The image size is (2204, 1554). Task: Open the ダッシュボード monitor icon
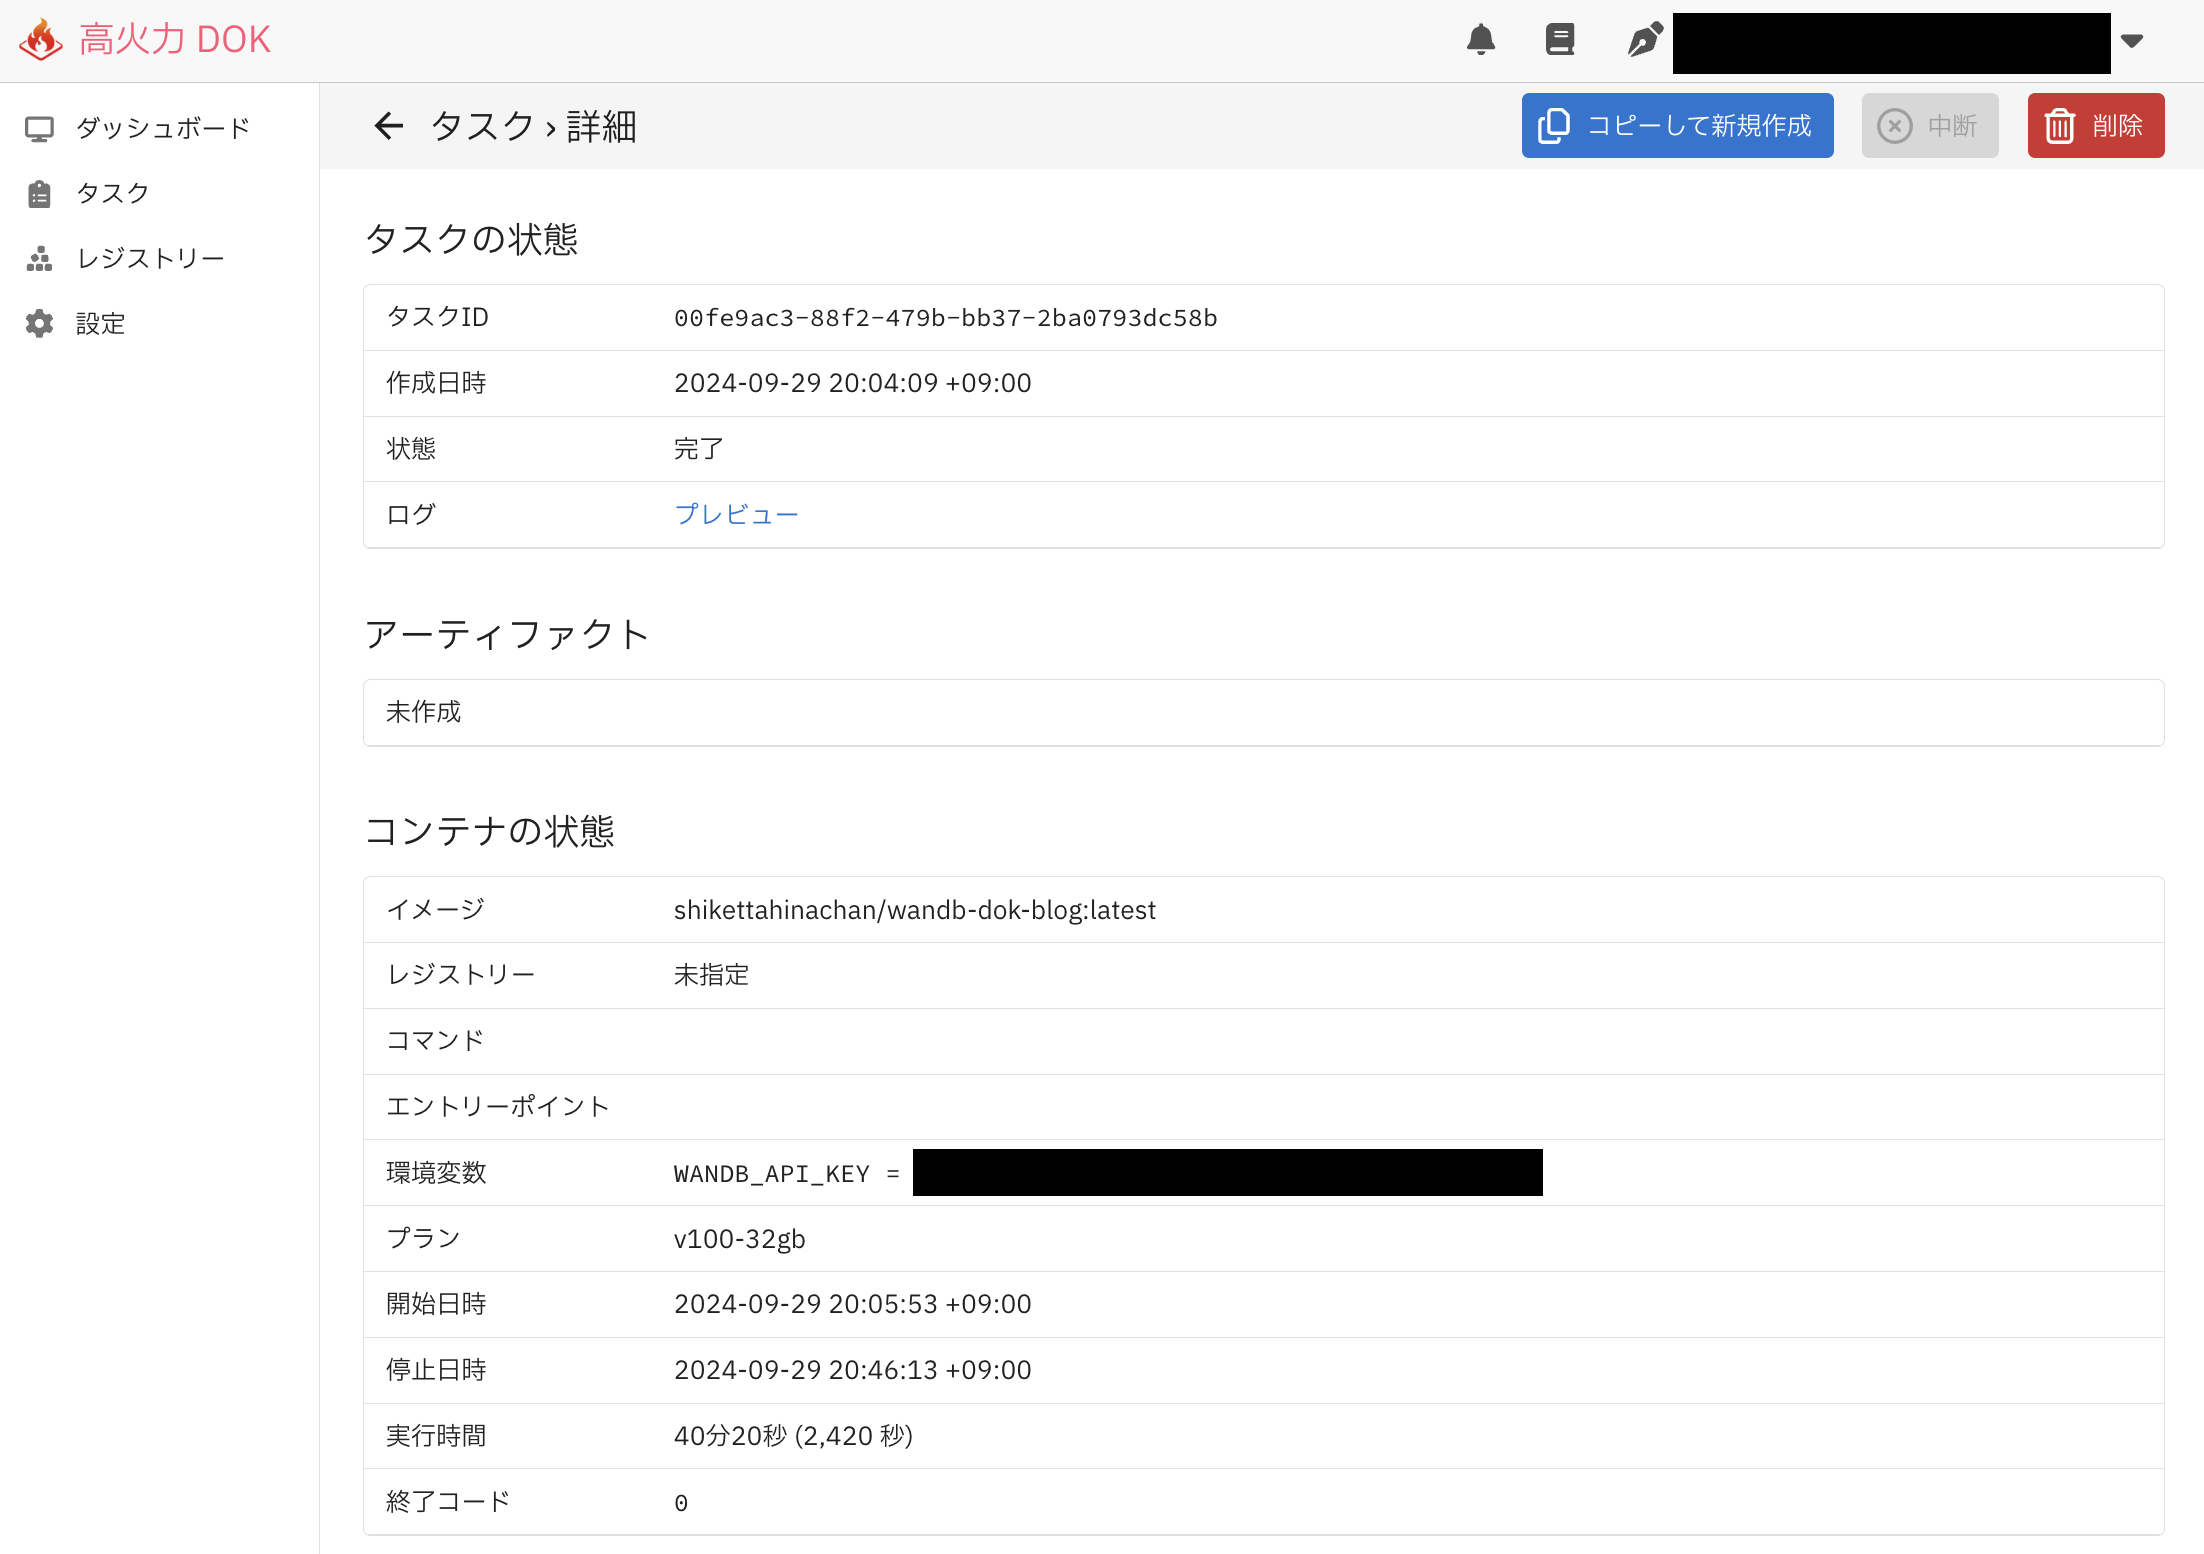[x=40, y=127]
